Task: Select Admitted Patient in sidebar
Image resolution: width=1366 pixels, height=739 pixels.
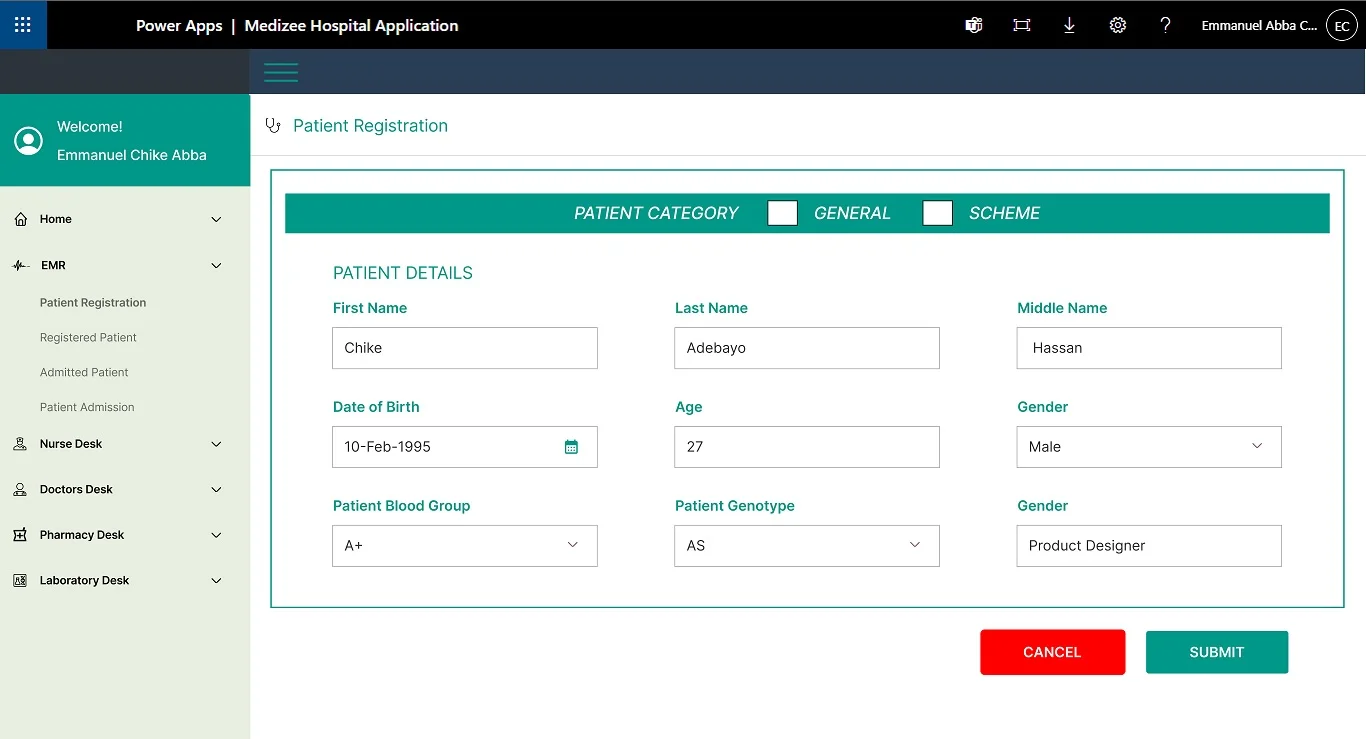Action: 84,372
